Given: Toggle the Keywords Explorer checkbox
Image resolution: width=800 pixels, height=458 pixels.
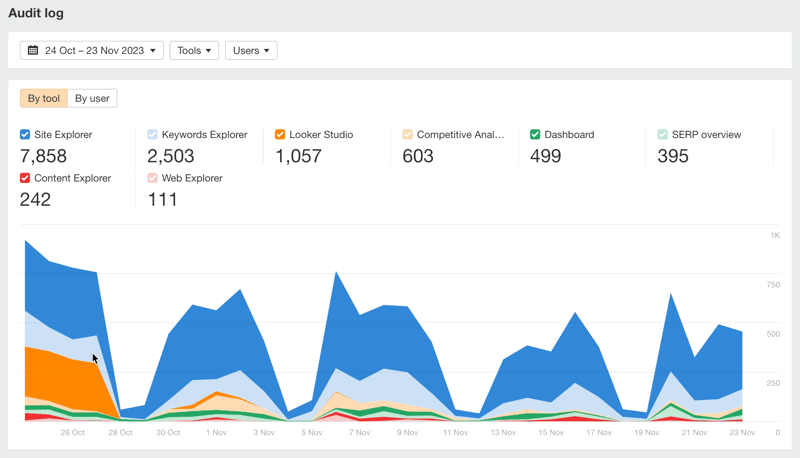Looking at the screenshot, I should 153,134.
